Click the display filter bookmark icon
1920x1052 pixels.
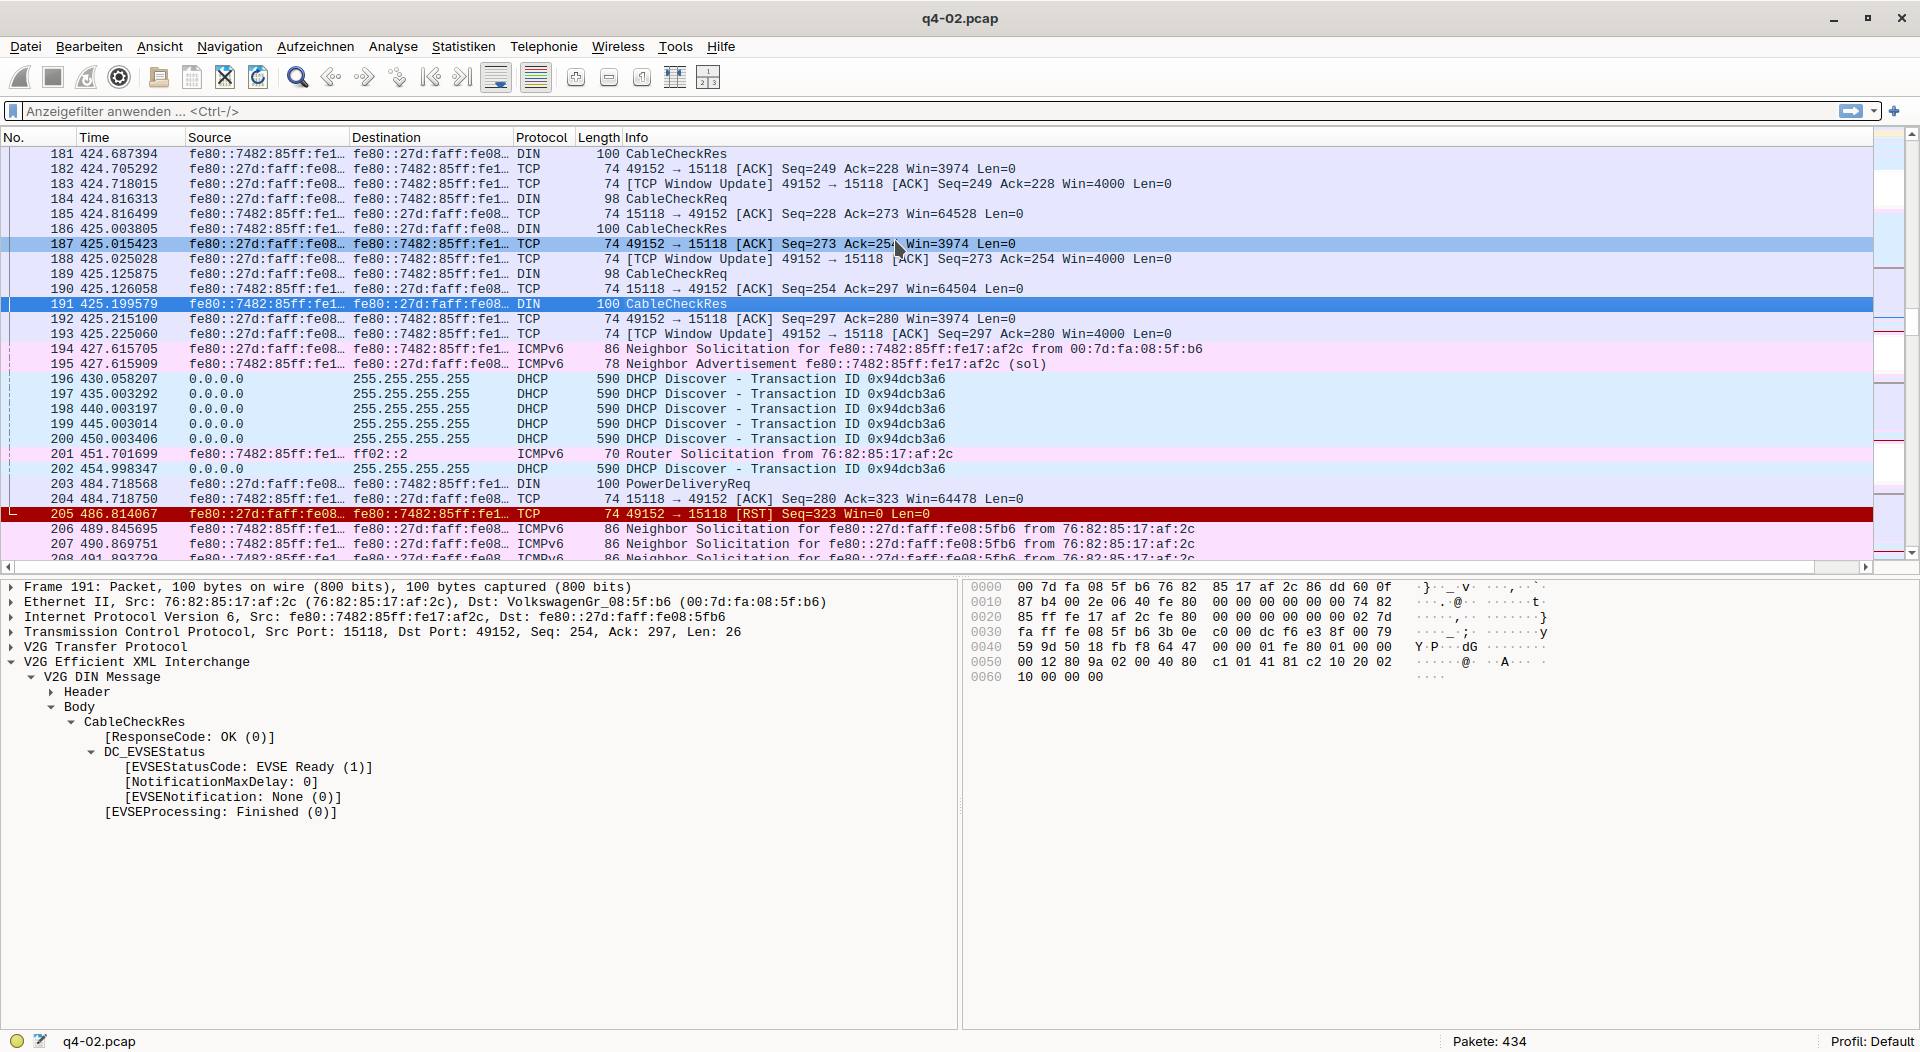pyautogui.click(x=13, y=111)
